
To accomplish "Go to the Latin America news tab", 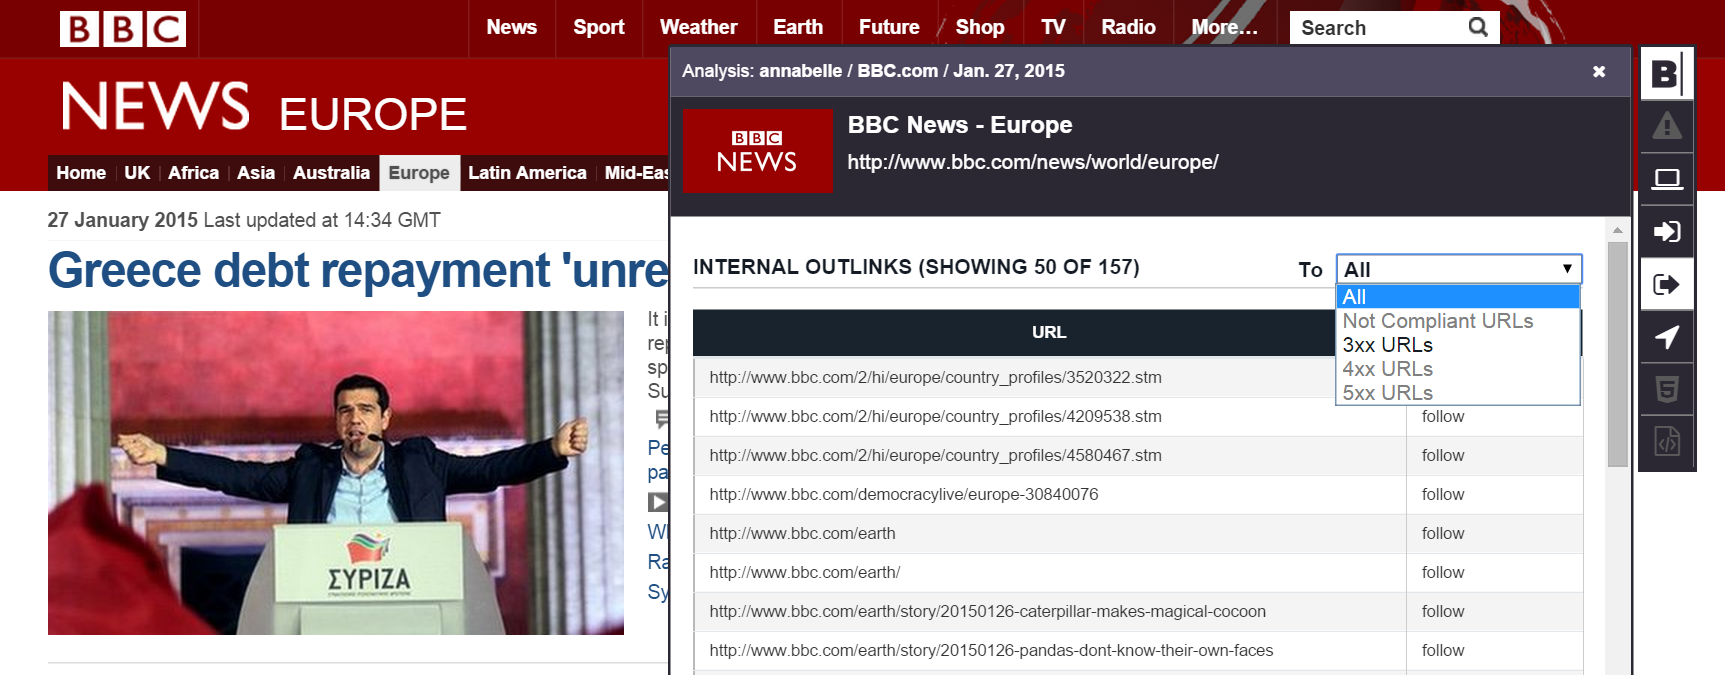I will 527,173.
